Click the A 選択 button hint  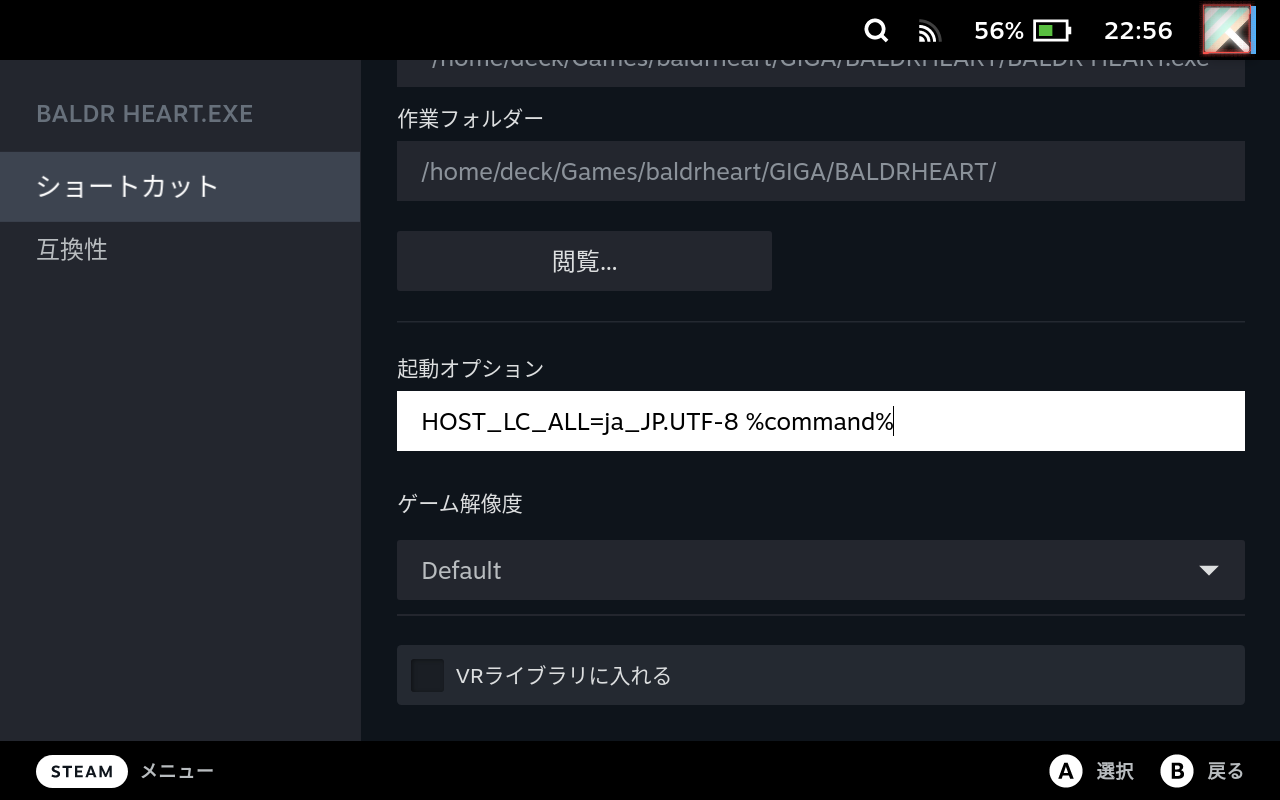pos(1092,771)
